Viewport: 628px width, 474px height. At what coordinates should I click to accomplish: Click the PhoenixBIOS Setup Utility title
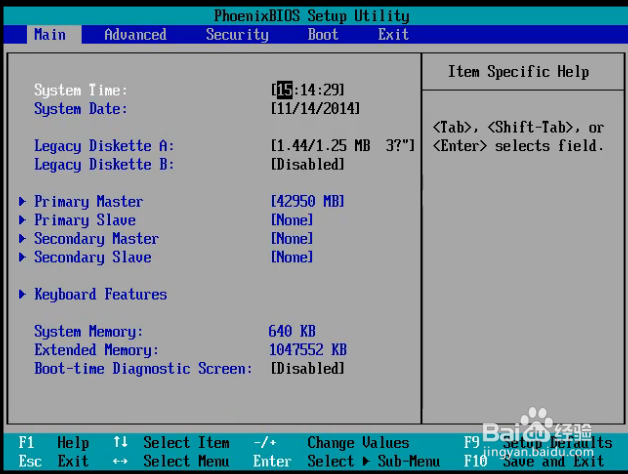point(312,16)
